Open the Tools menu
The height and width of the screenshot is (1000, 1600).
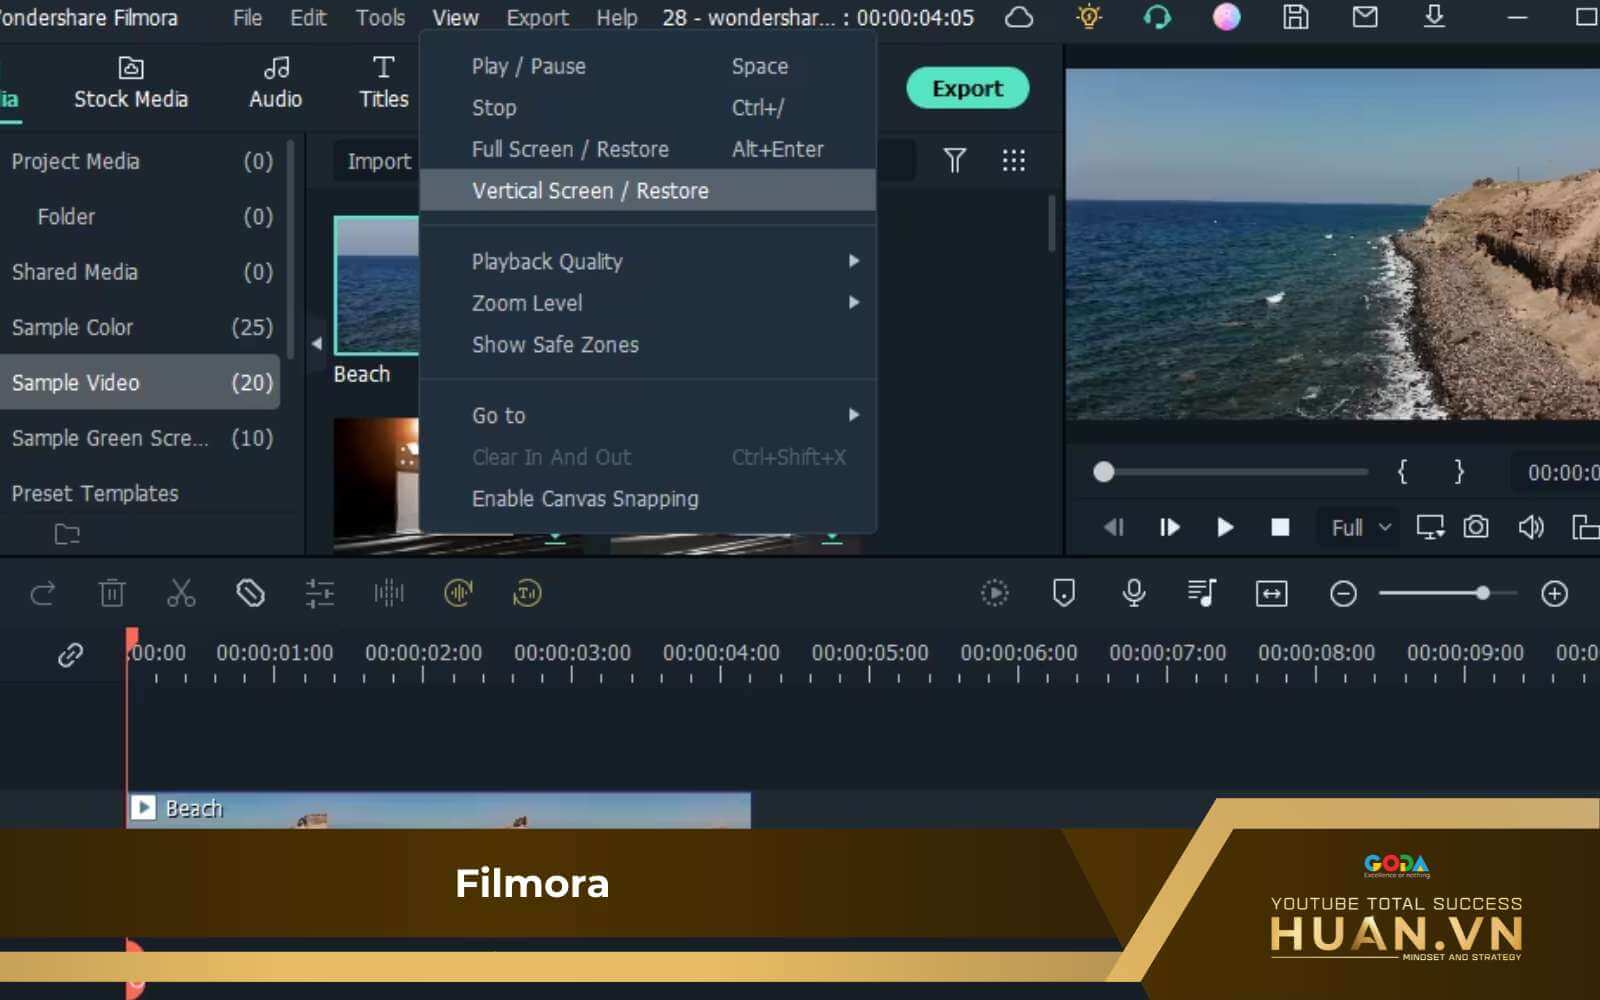click(380, 18)
